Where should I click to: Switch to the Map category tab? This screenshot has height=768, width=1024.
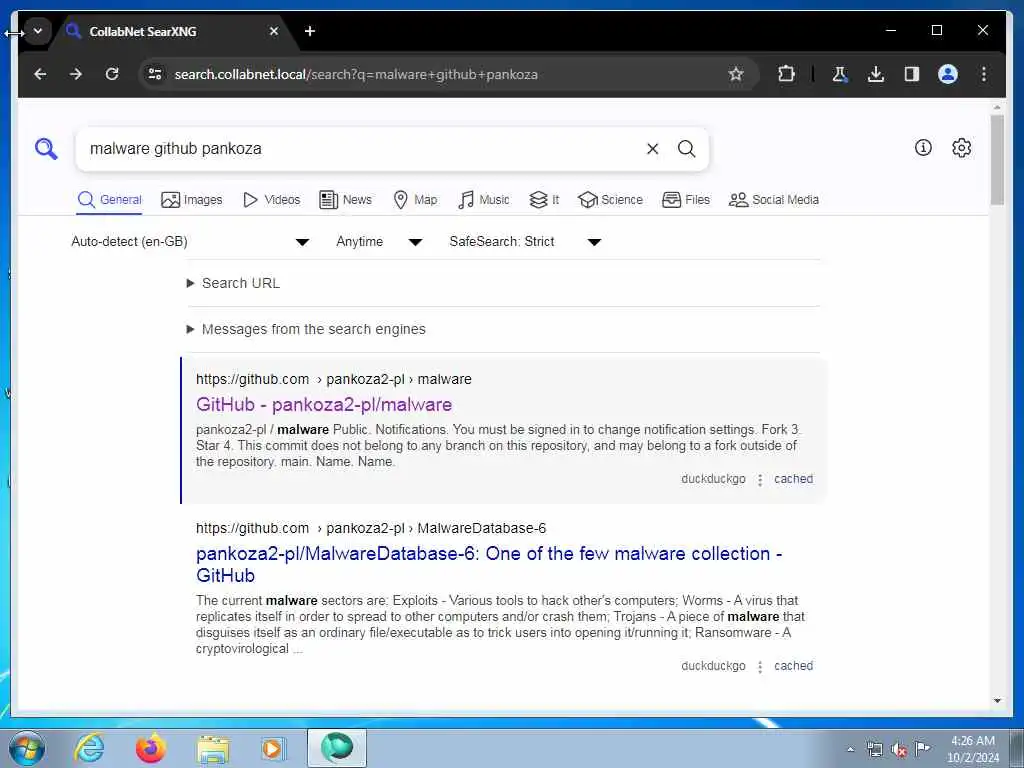tap(415, 200)
